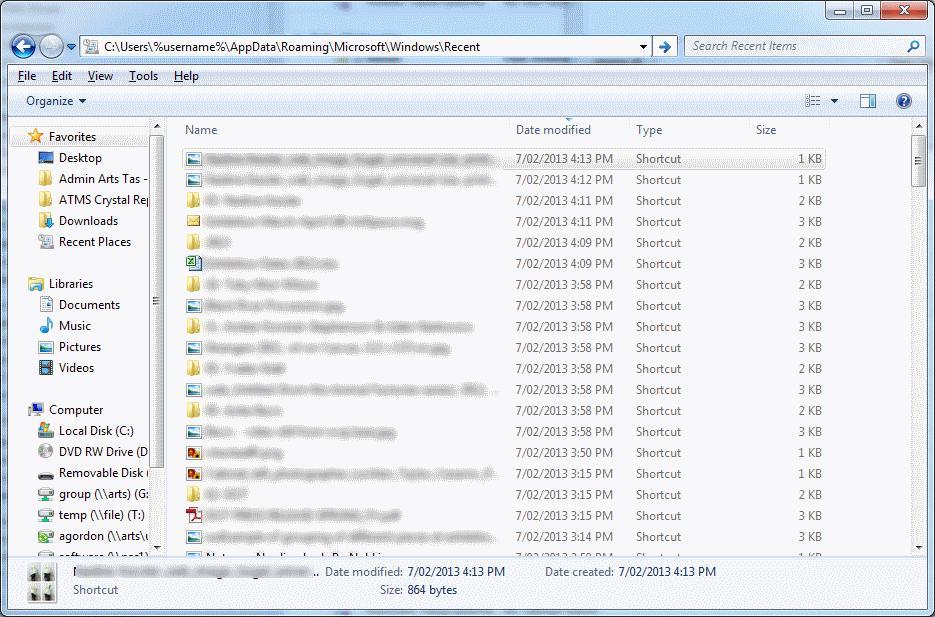This screenshot has height=617, width=935.
Task: Go back using the Back arrow button
Action: pyautogui.click(x=23, y=46)
